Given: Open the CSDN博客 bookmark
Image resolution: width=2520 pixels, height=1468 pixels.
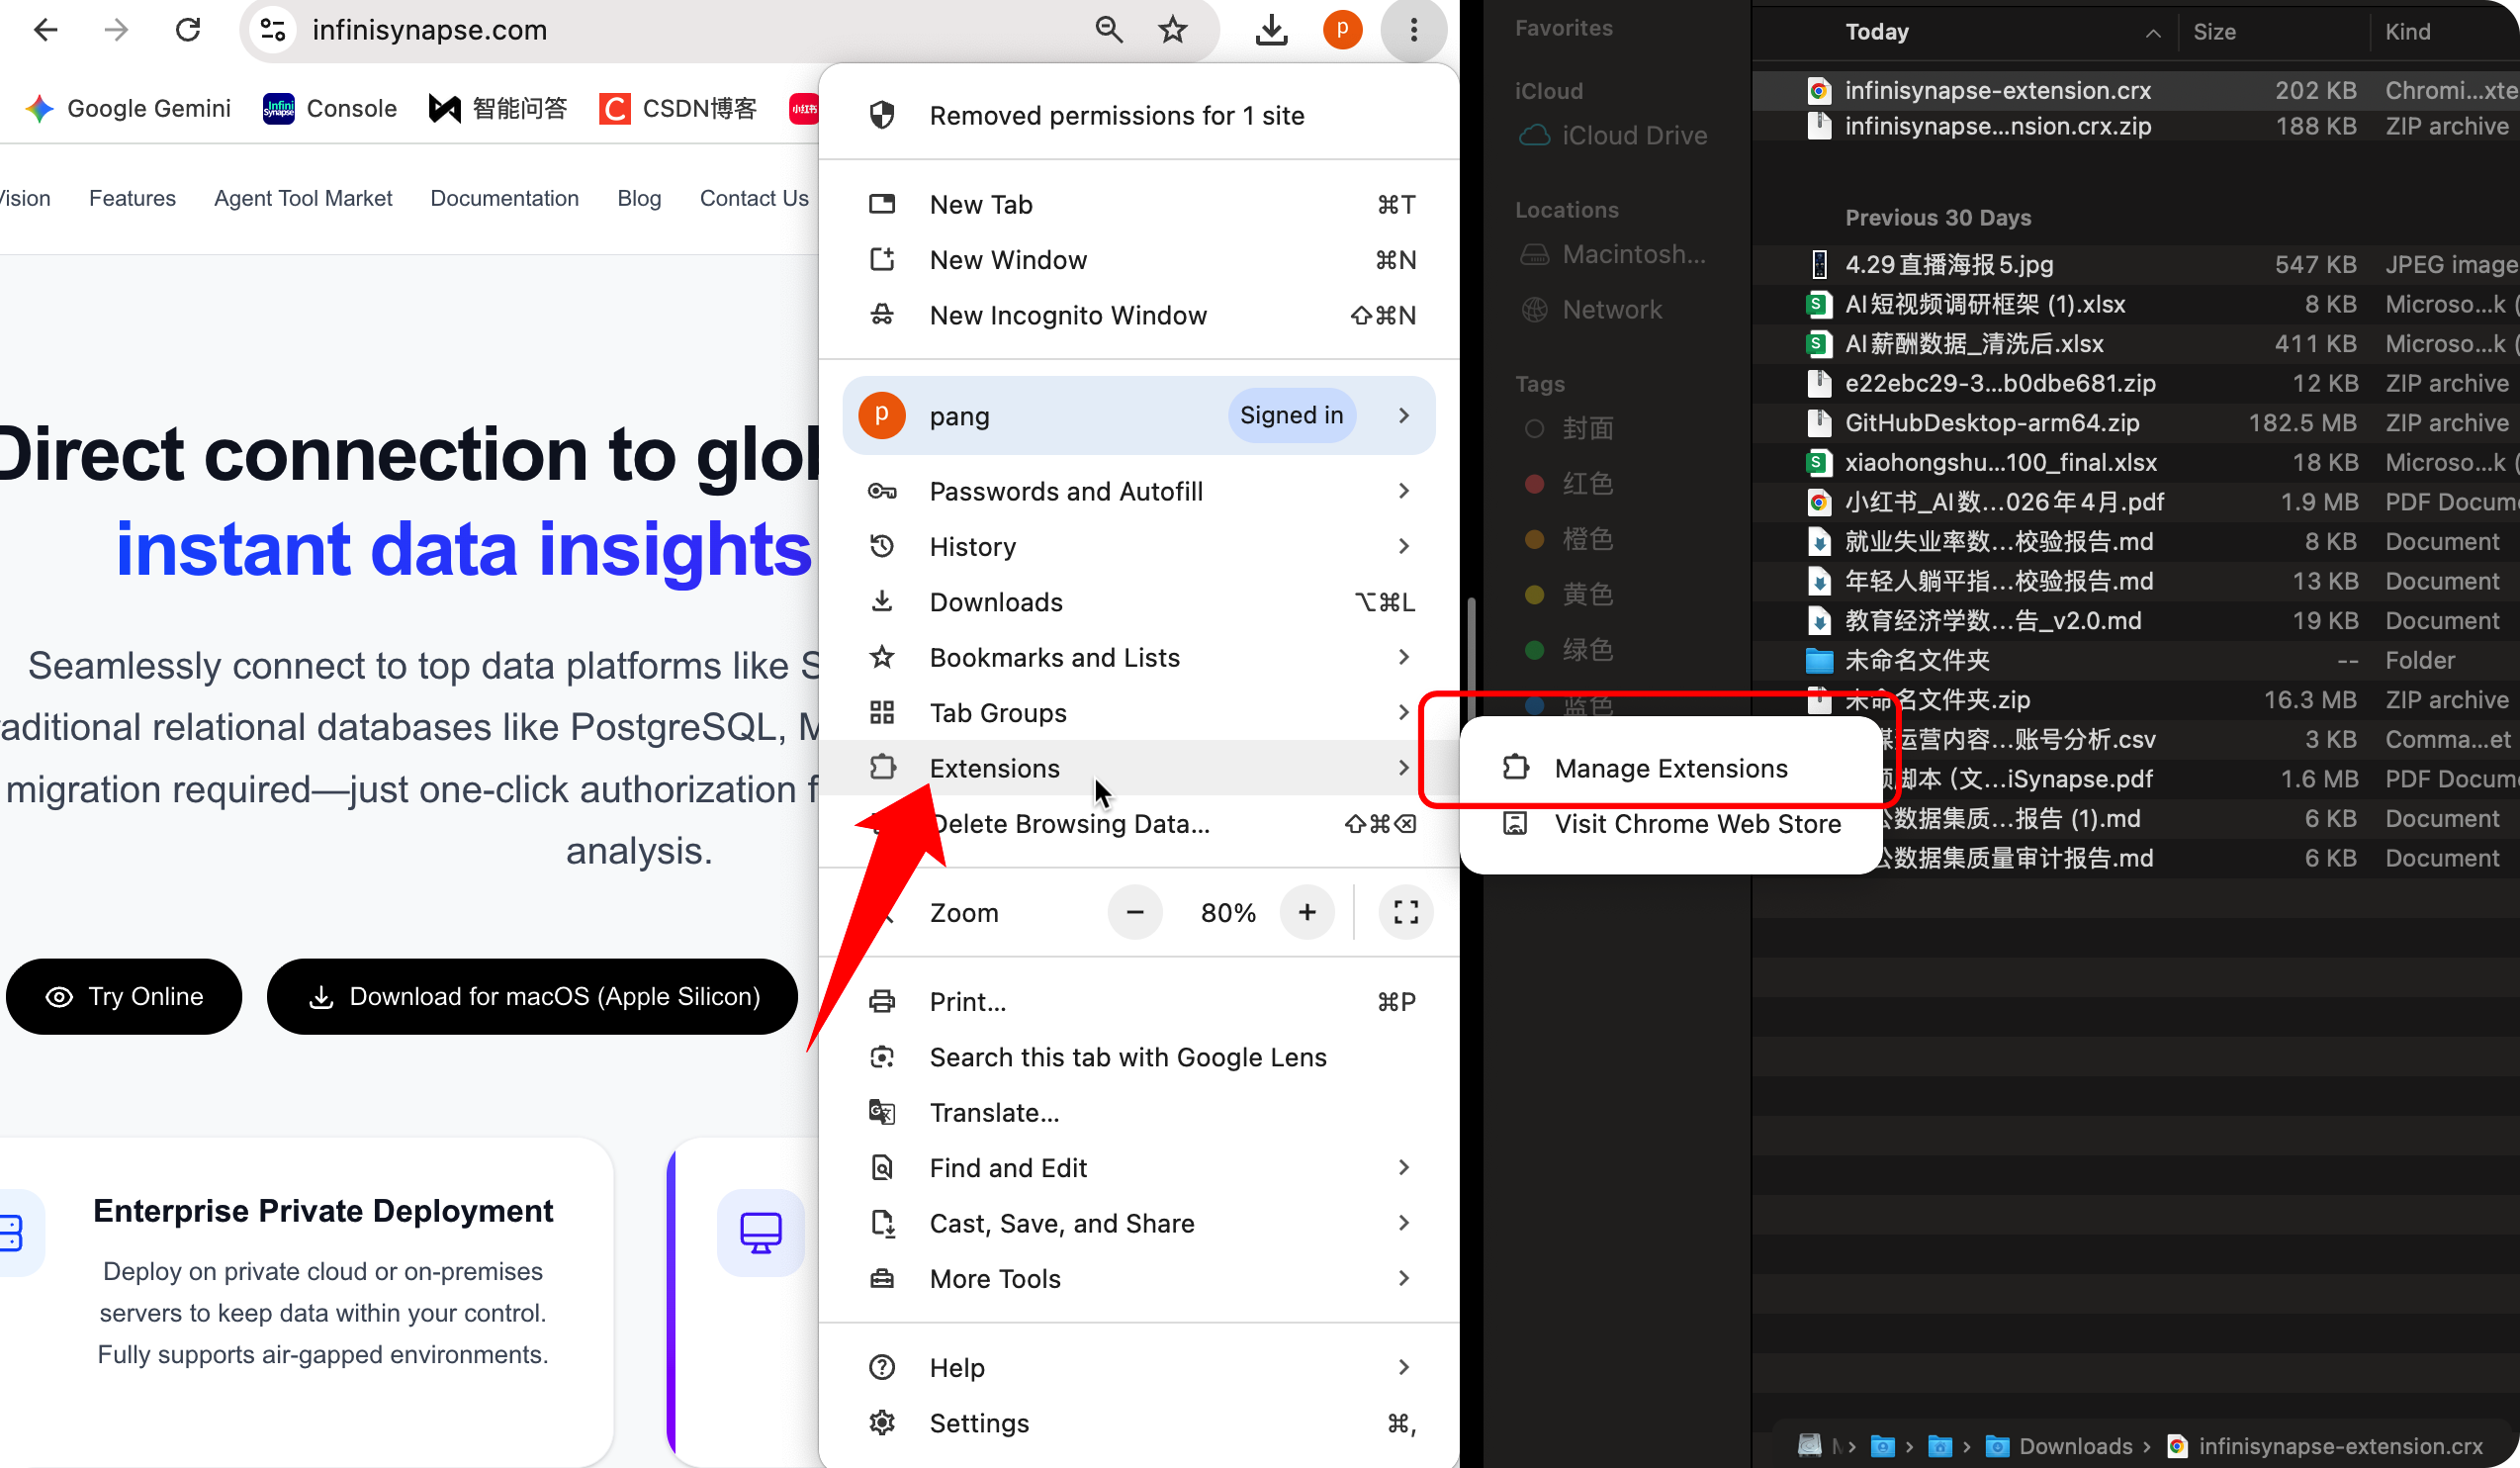Looking at the screenshot, I should pos(678,108).
